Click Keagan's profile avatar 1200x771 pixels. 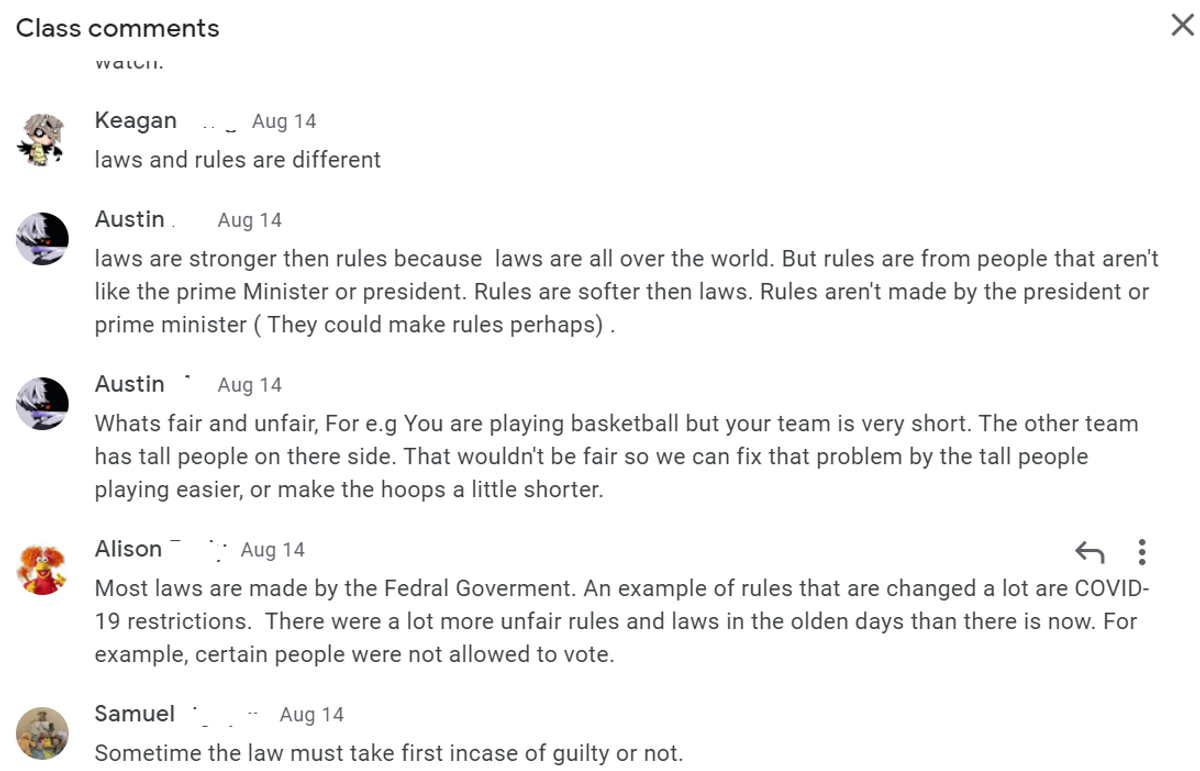[42, 138]
